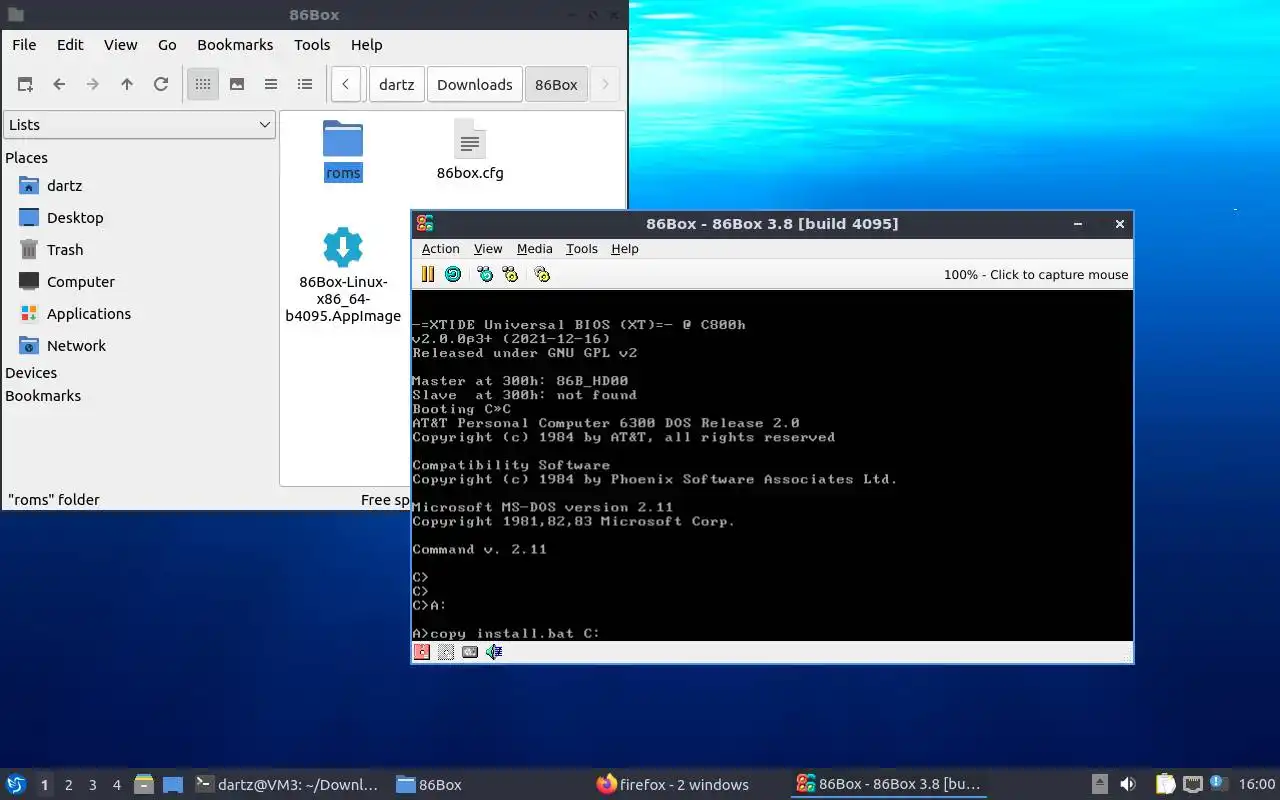Open the Go menu
The height and width of the screenshot is (800, 1280).
167,45
